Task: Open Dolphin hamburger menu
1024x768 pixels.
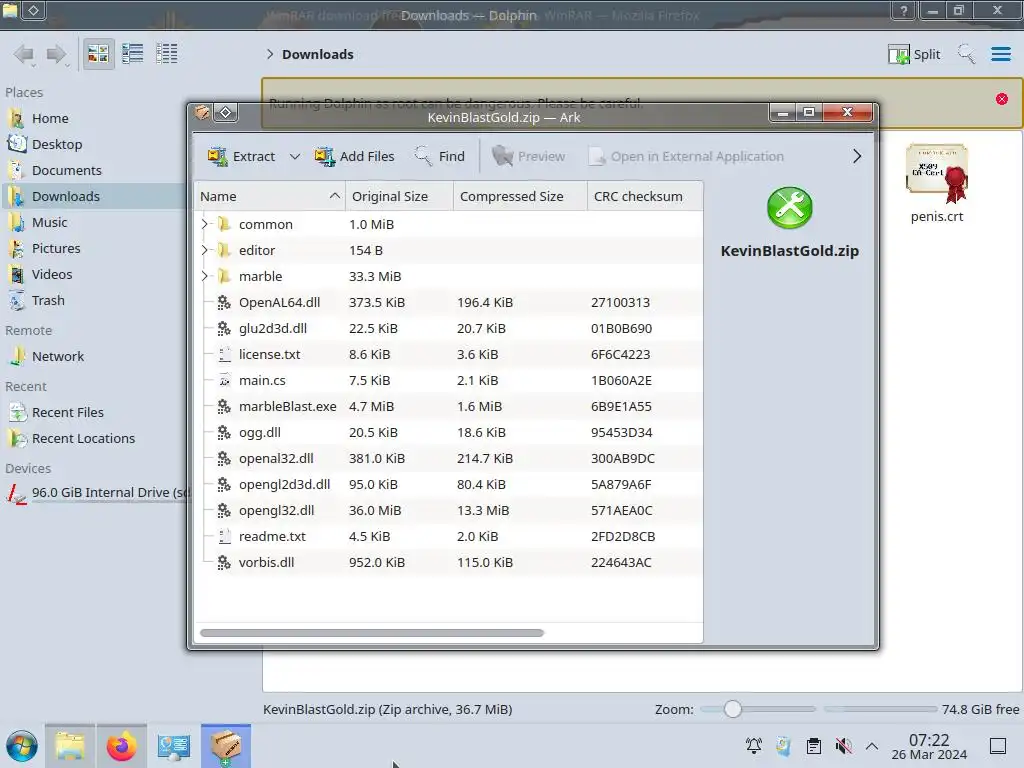Action: pyautogui.click(x=1000, y=54)
